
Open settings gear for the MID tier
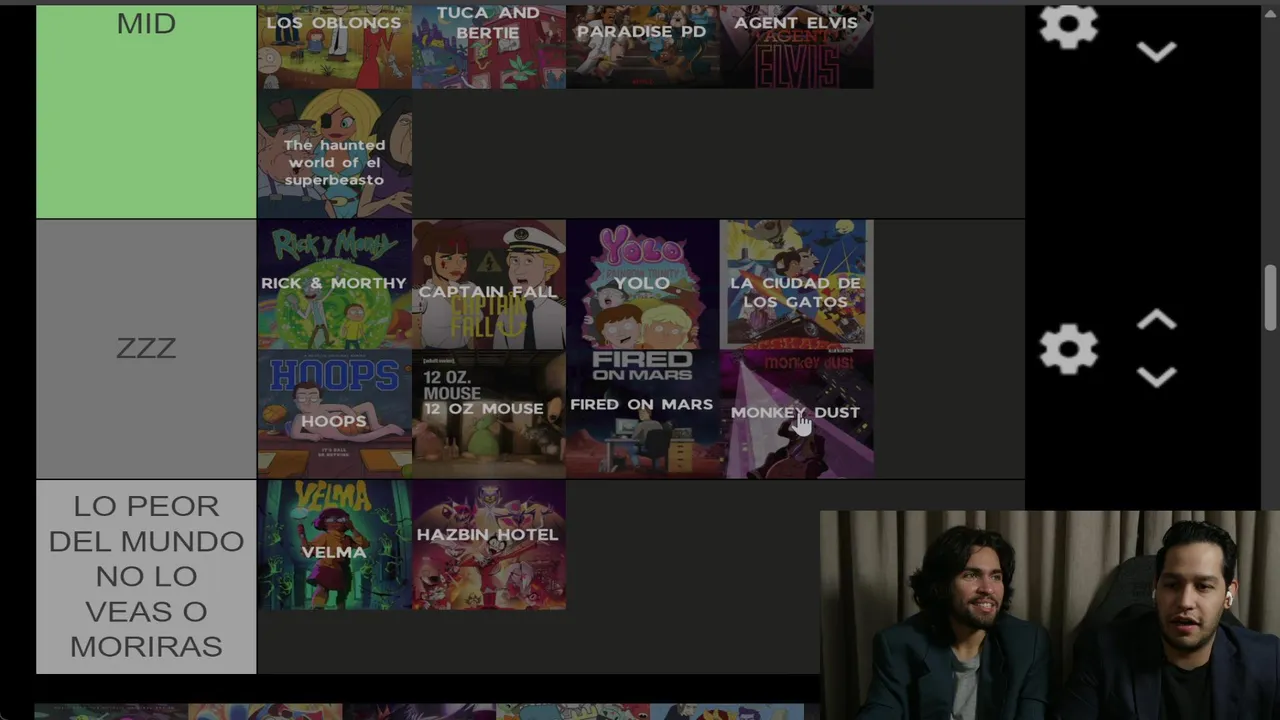pyautogui.click(x=1068, y=25)
